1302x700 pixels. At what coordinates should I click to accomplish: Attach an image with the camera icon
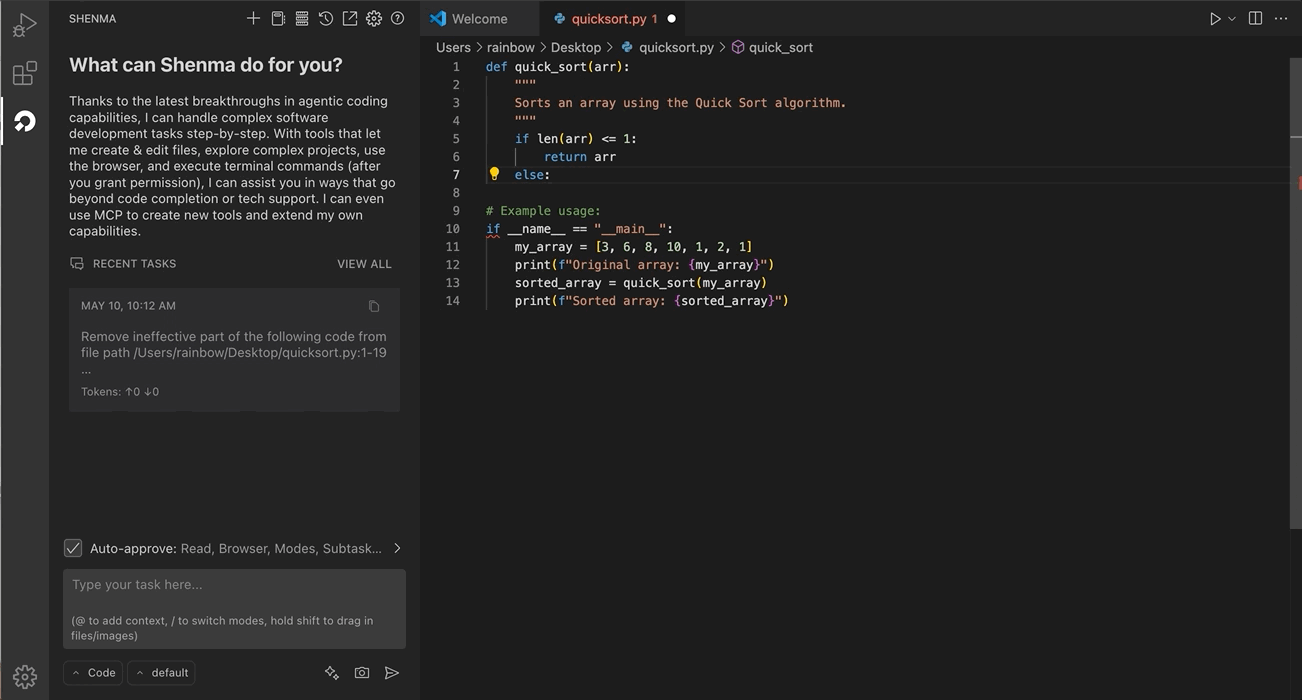(x=362, y=673)
